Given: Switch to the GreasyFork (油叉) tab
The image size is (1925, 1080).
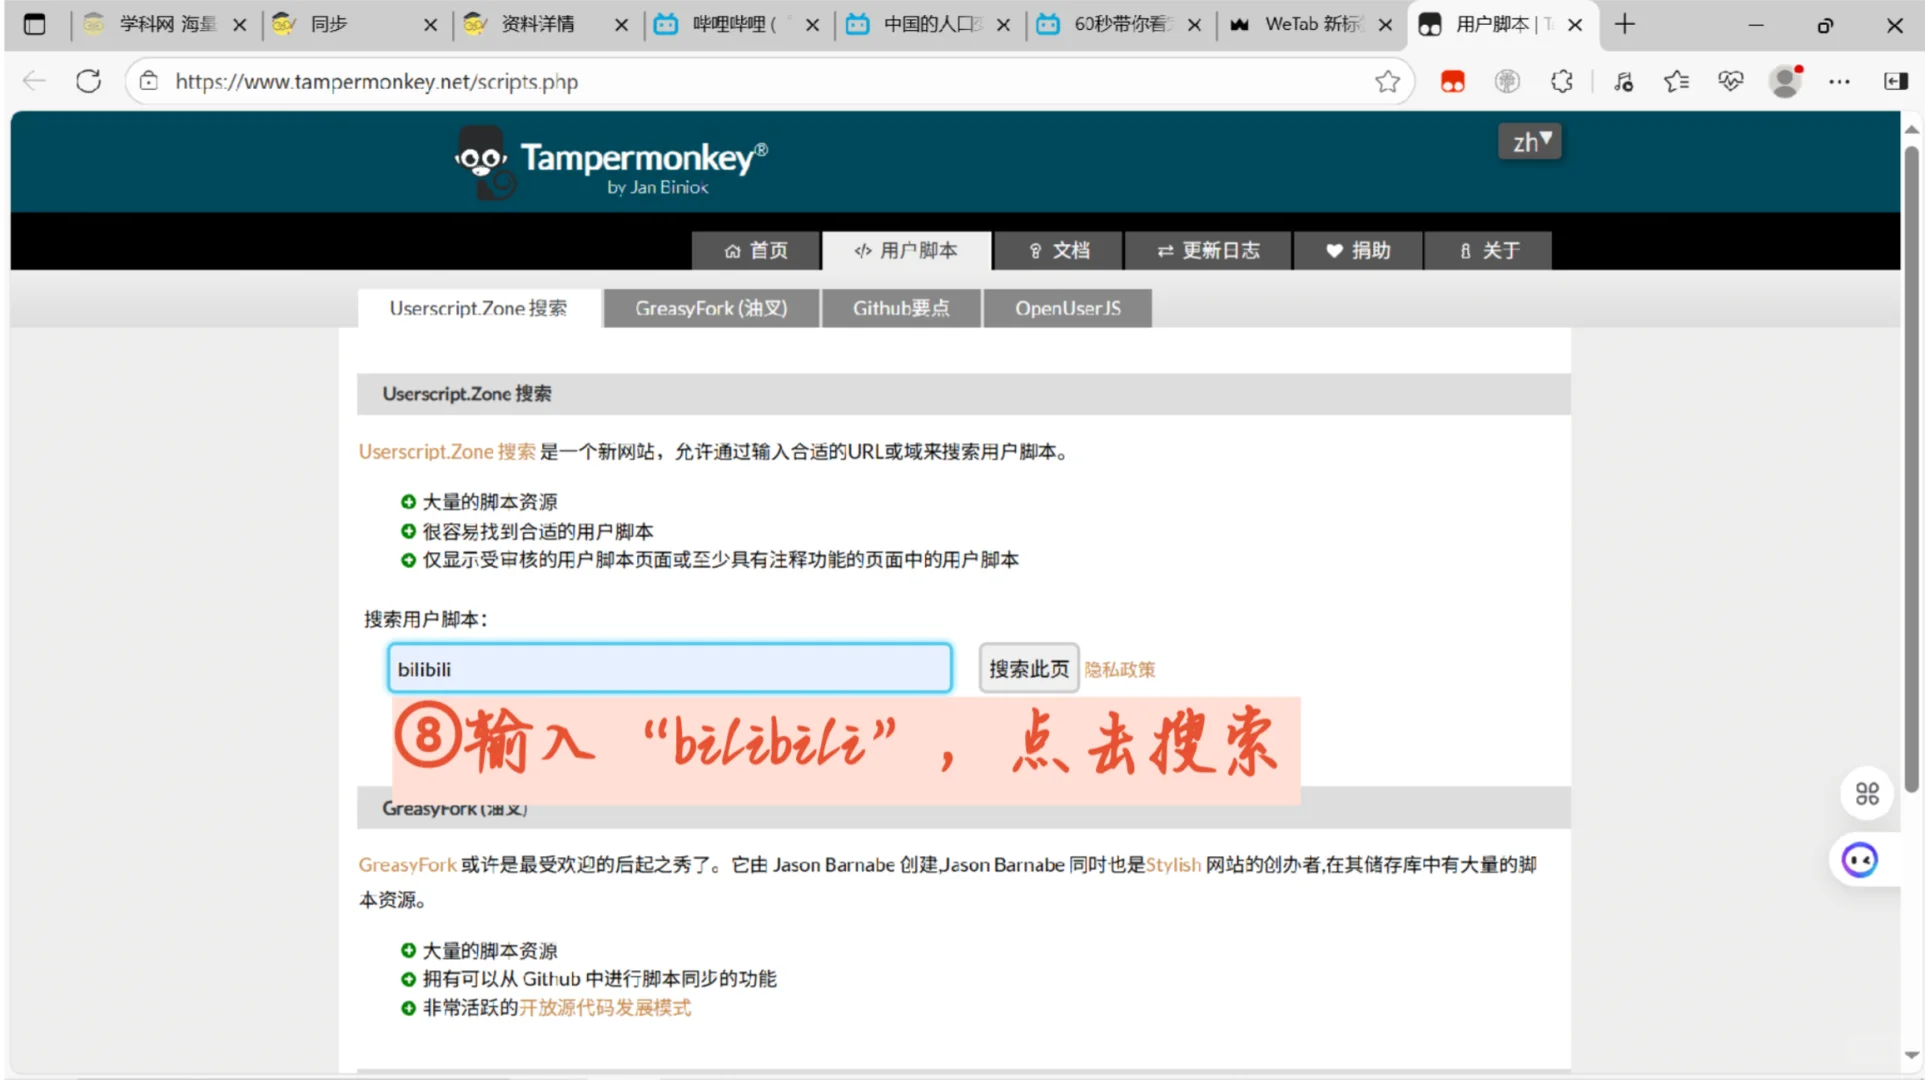Looking at the screenshot, I should (x=710, y=308).
